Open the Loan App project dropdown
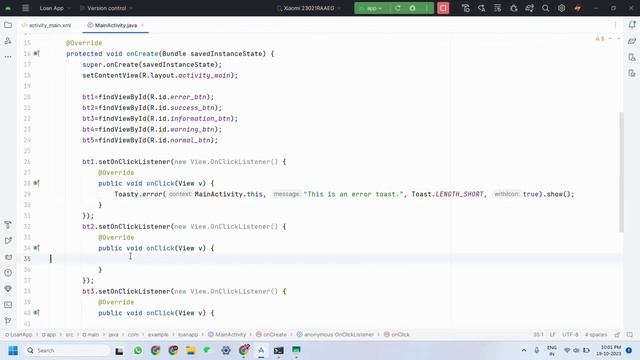The width and height of the screenshot is (640, 360). pos(55,8)
